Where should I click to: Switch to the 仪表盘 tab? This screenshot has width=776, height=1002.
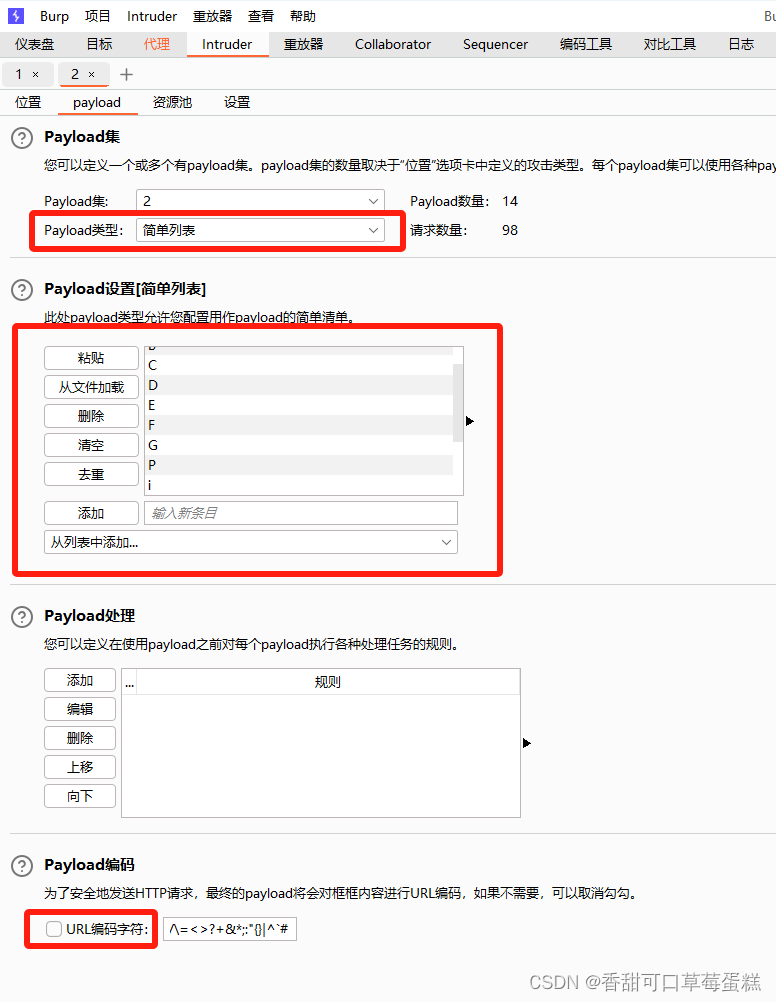pyautogui.click(x=35, y=44)
